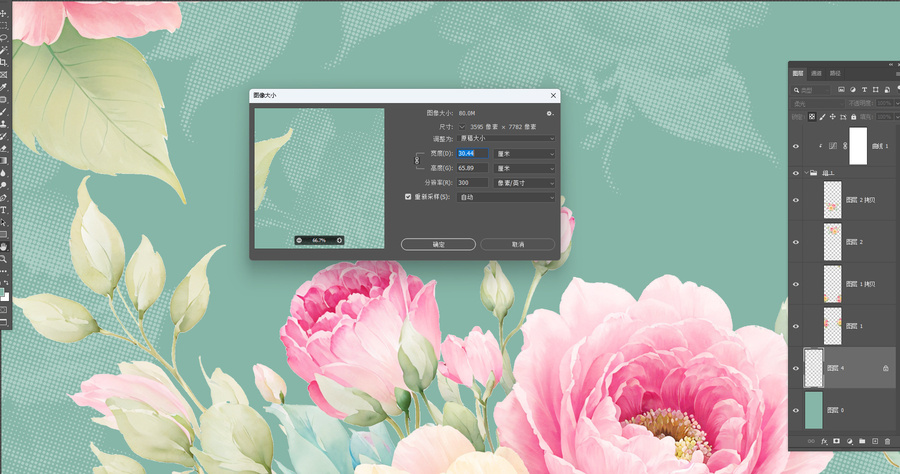Hide the 图层 2 拷贝 layer
Viewport: 900px width, 474px height.
pyautogui.click(x=796, y=200)
